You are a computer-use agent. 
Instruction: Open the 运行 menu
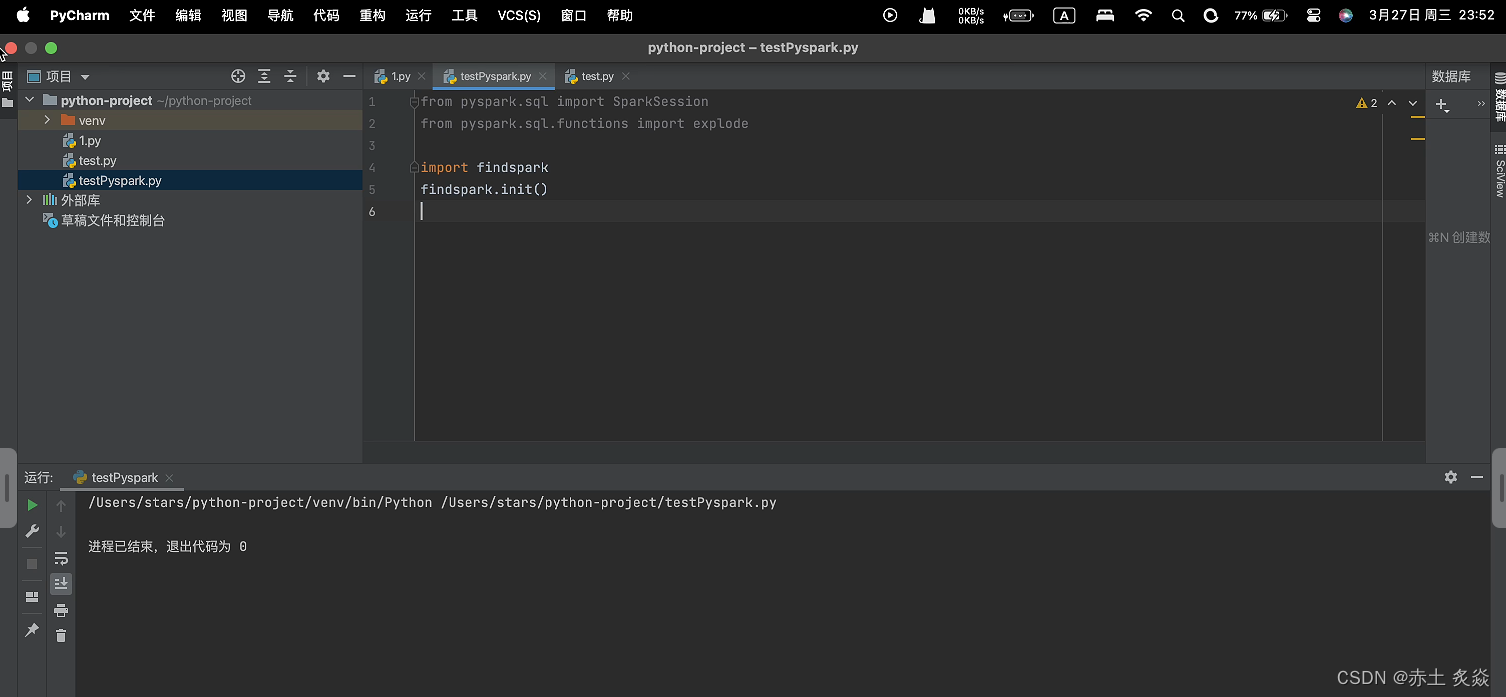pyautogui.click(x=418, y=15)
